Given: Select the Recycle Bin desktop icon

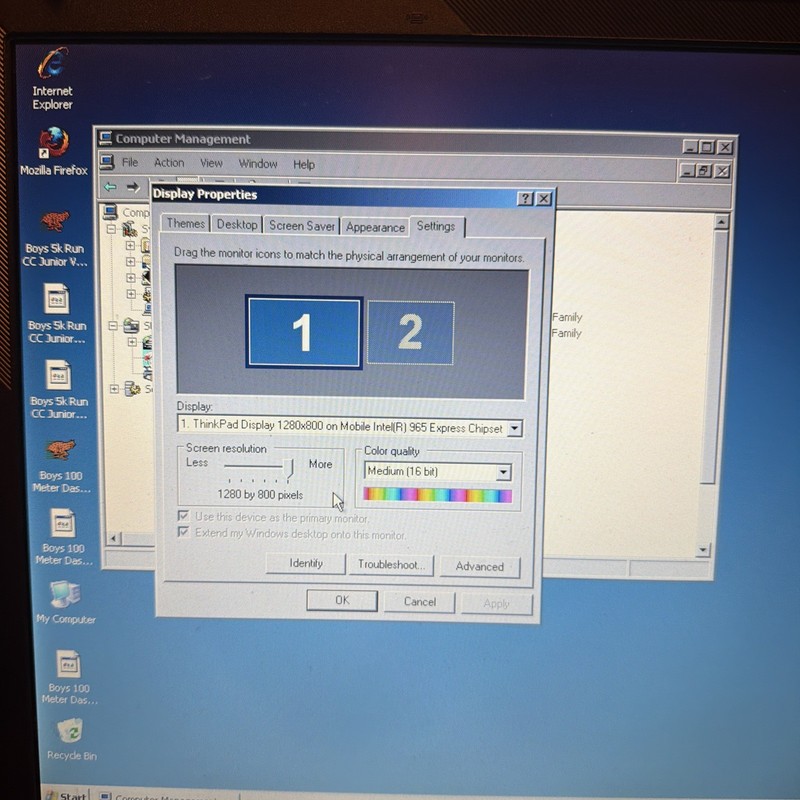Looking at the screenshot, I should pyautogui.click(x=70, y=732).
